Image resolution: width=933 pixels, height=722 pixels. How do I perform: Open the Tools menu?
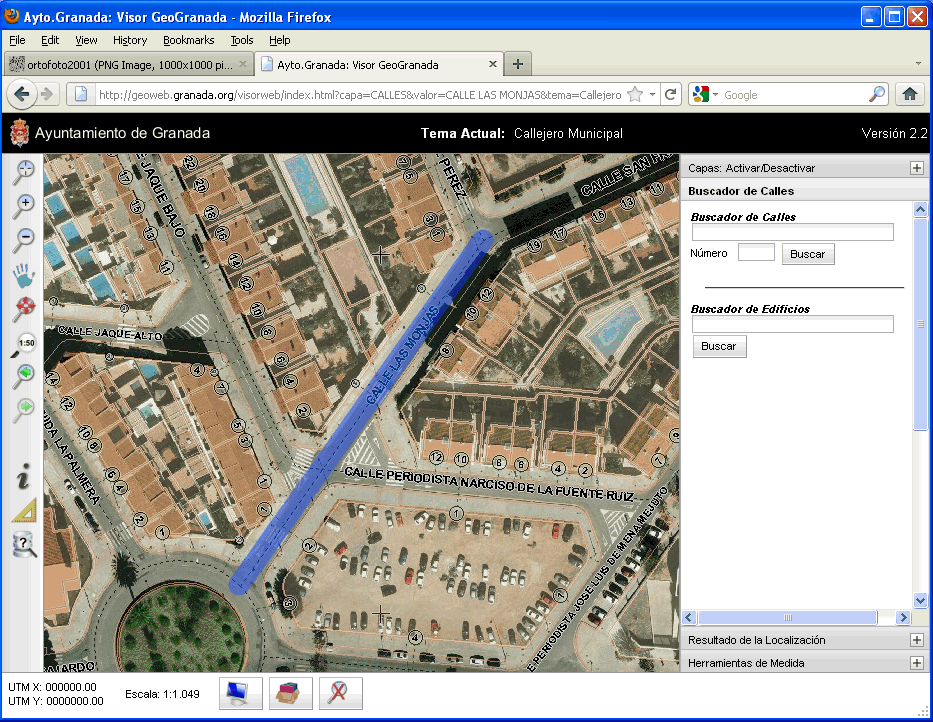point(242,40)
